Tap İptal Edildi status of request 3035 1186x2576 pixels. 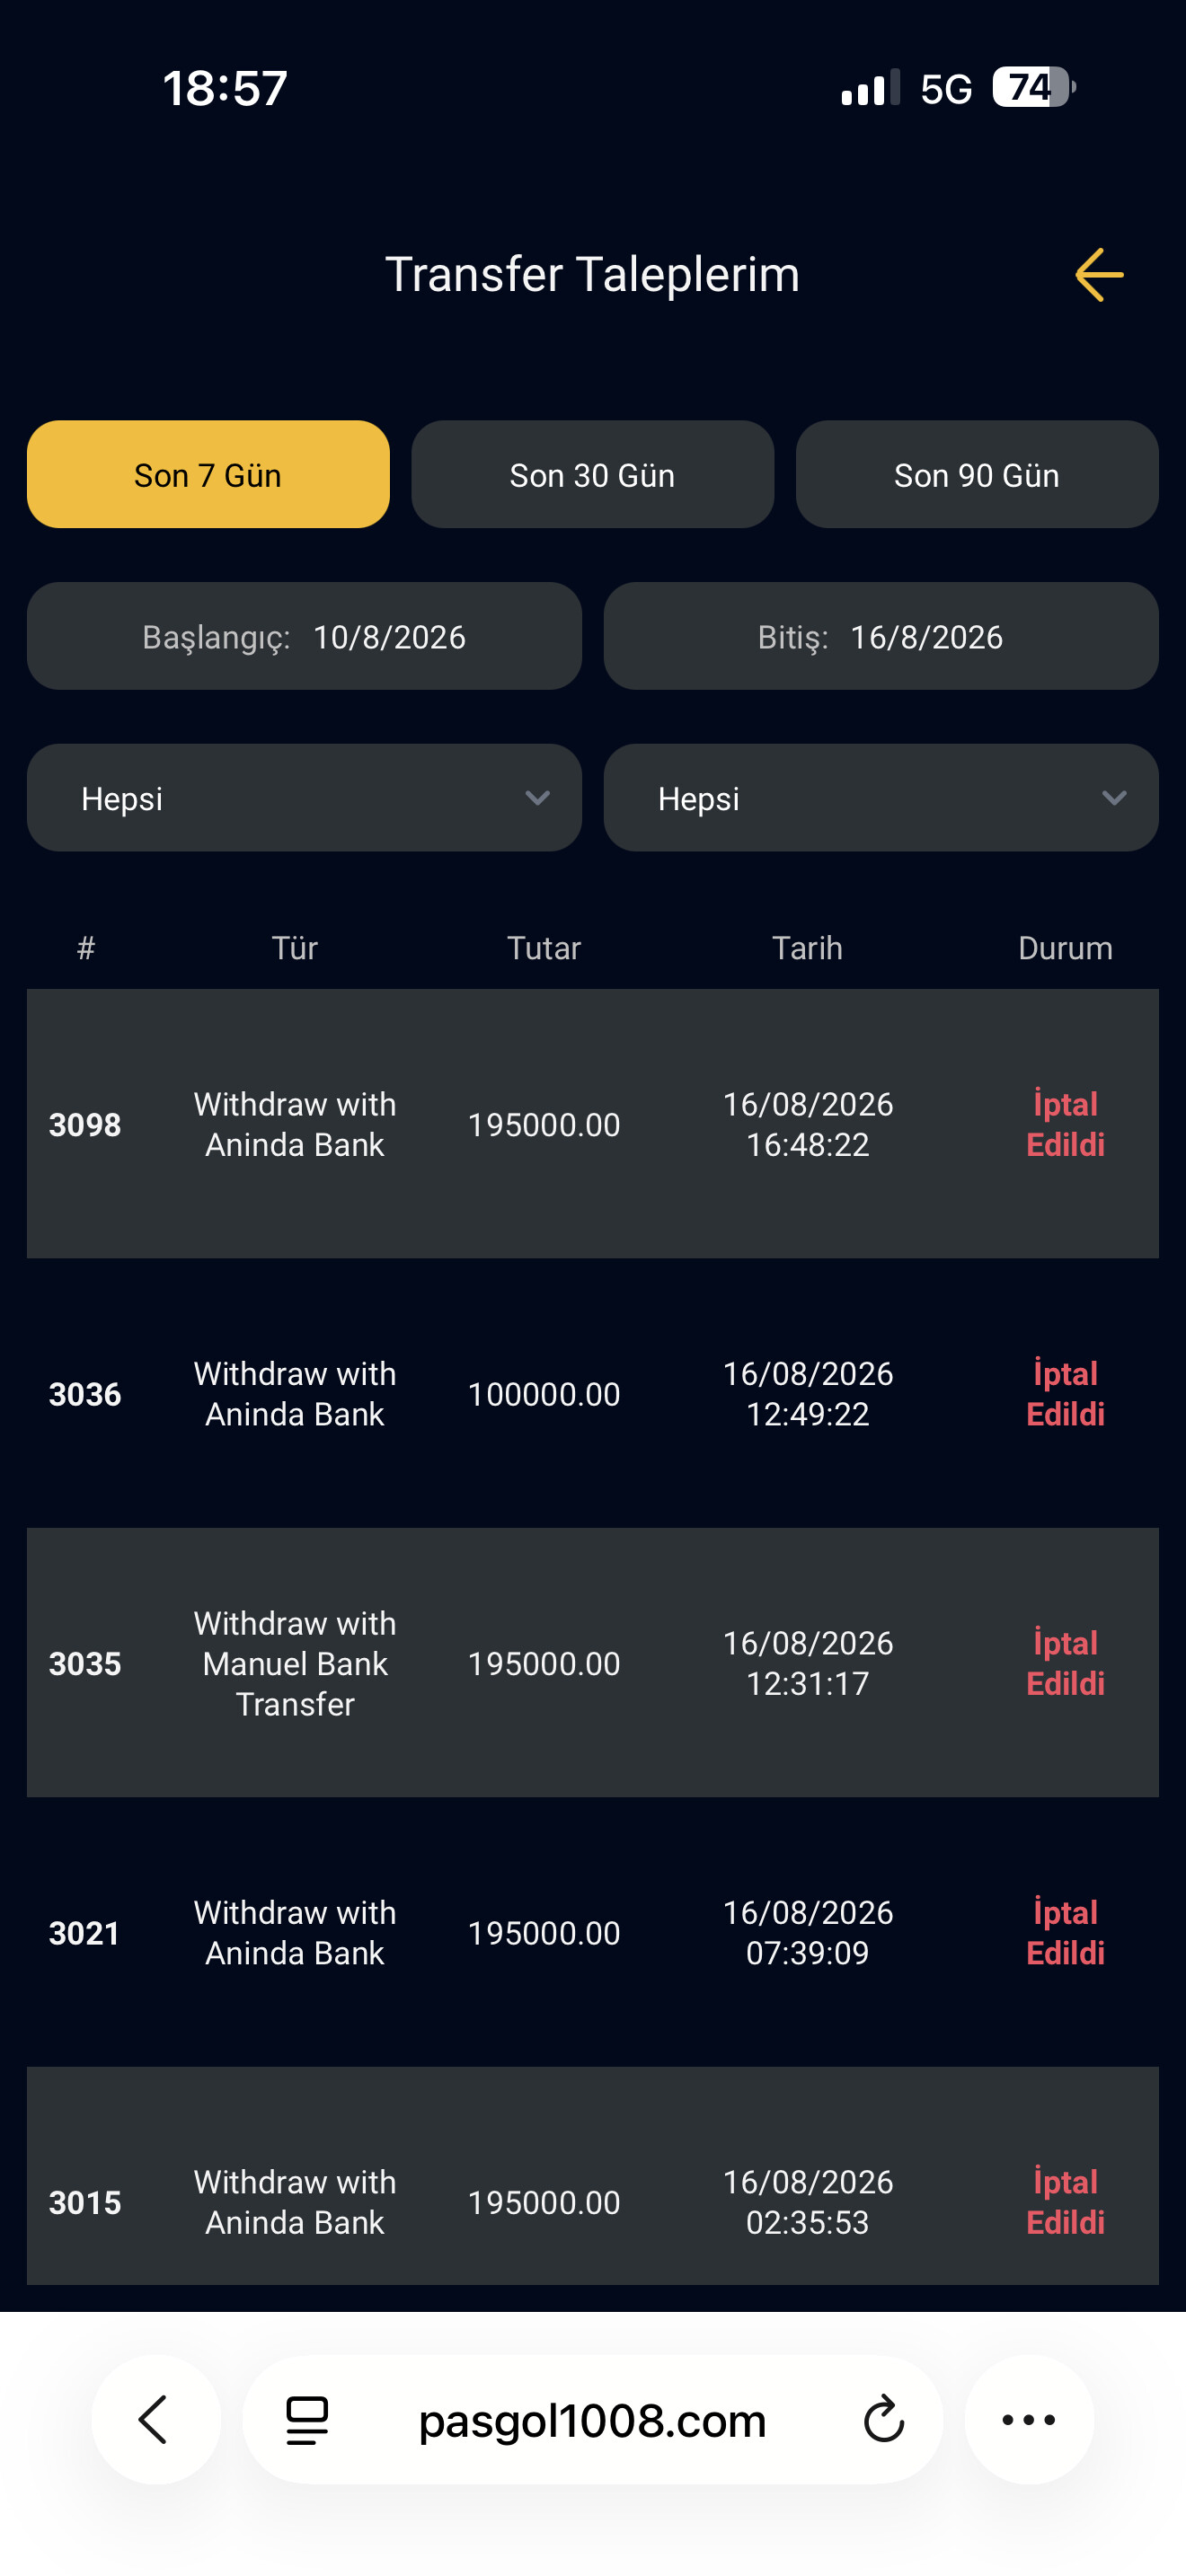[1065, 1663]
